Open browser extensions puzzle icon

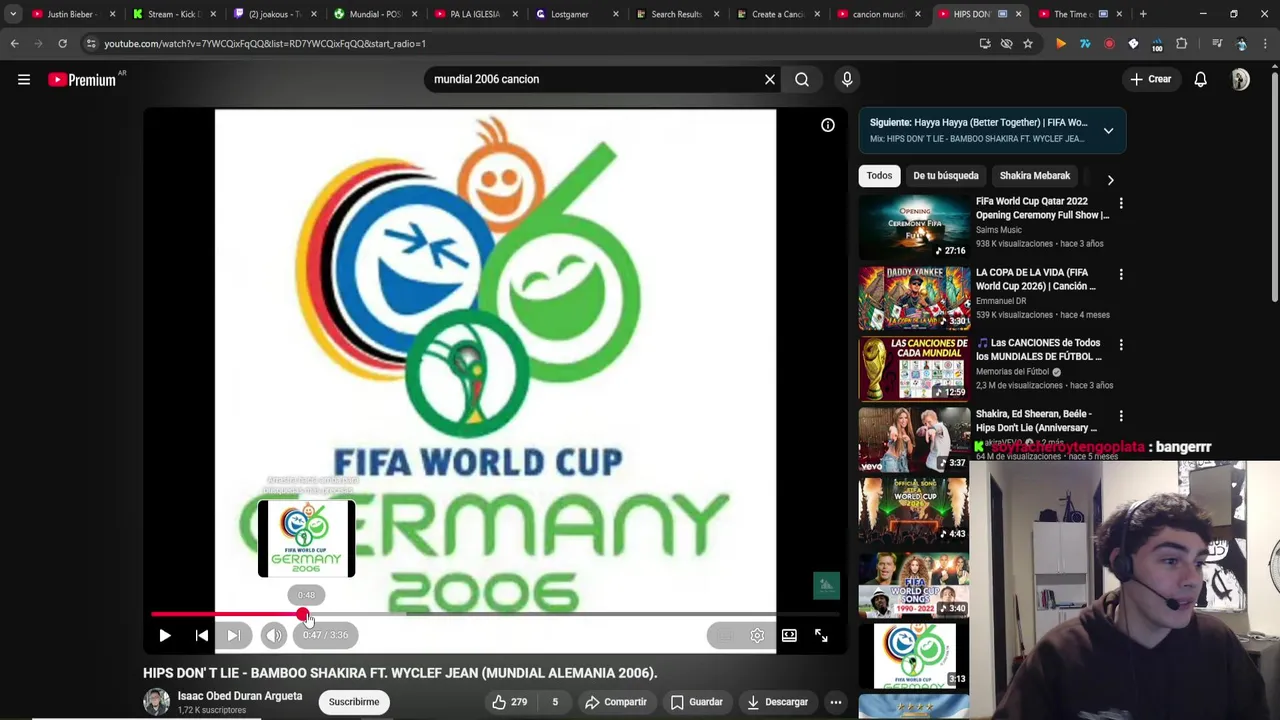[x=1182, y=44]
